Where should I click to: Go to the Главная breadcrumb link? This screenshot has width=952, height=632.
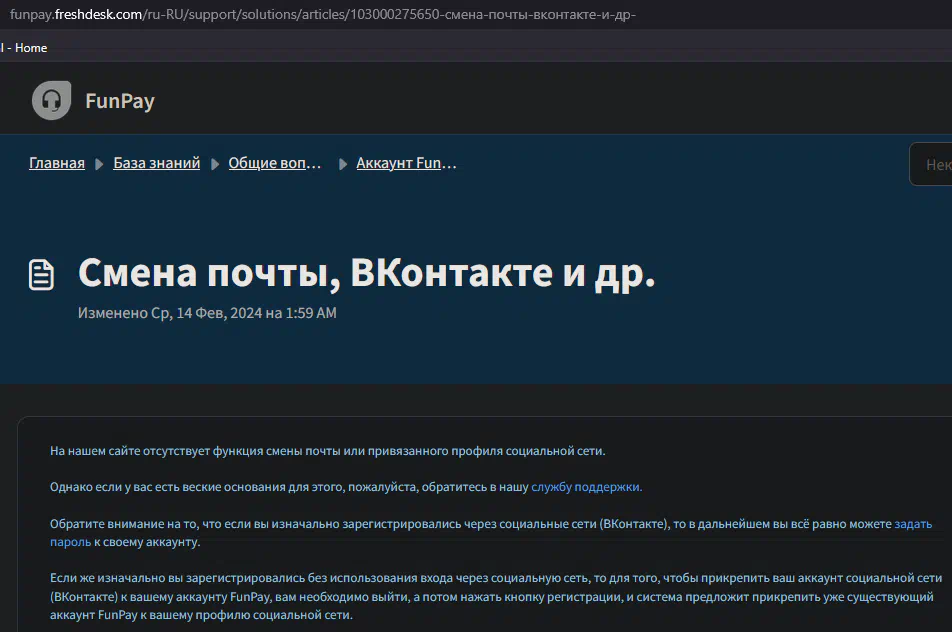[57, 163]
